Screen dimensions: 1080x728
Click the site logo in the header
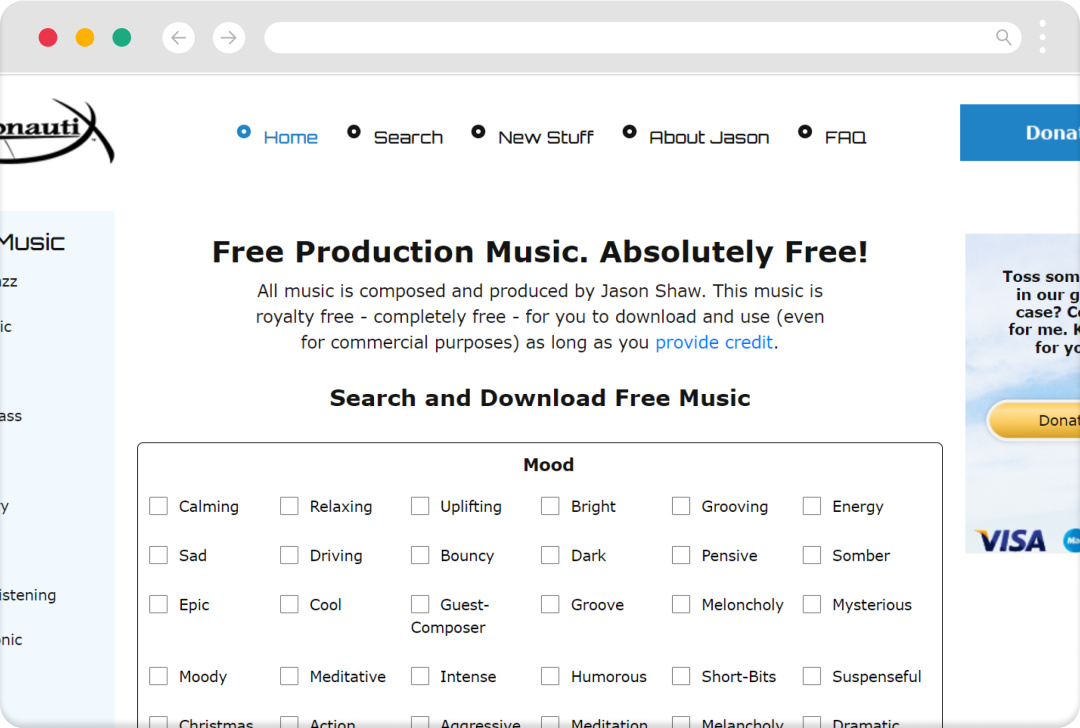point(57,132)
